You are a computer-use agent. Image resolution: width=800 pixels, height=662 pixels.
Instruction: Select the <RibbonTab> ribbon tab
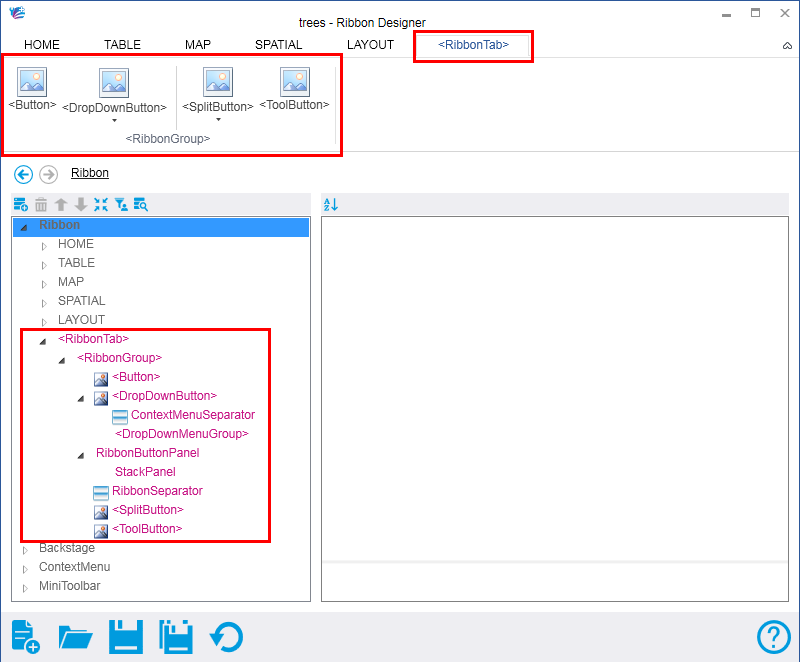pos(473,45)
